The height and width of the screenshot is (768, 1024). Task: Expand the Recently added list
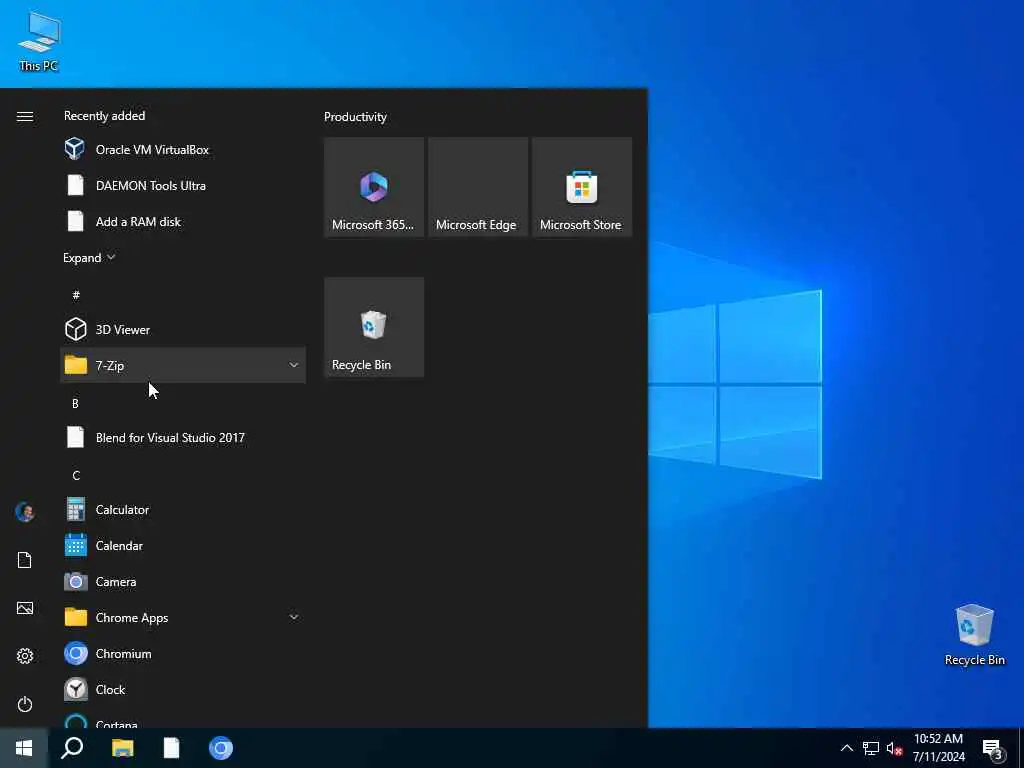89,257
